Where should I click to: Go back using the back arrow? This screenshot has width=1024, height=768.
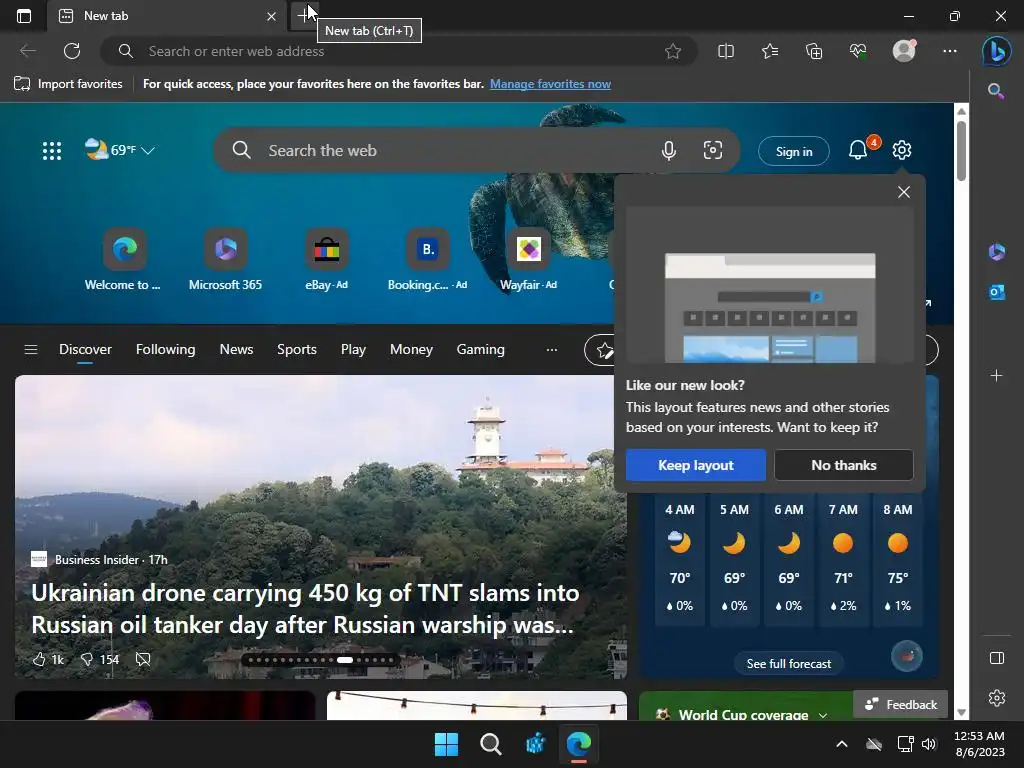(27, 51)
